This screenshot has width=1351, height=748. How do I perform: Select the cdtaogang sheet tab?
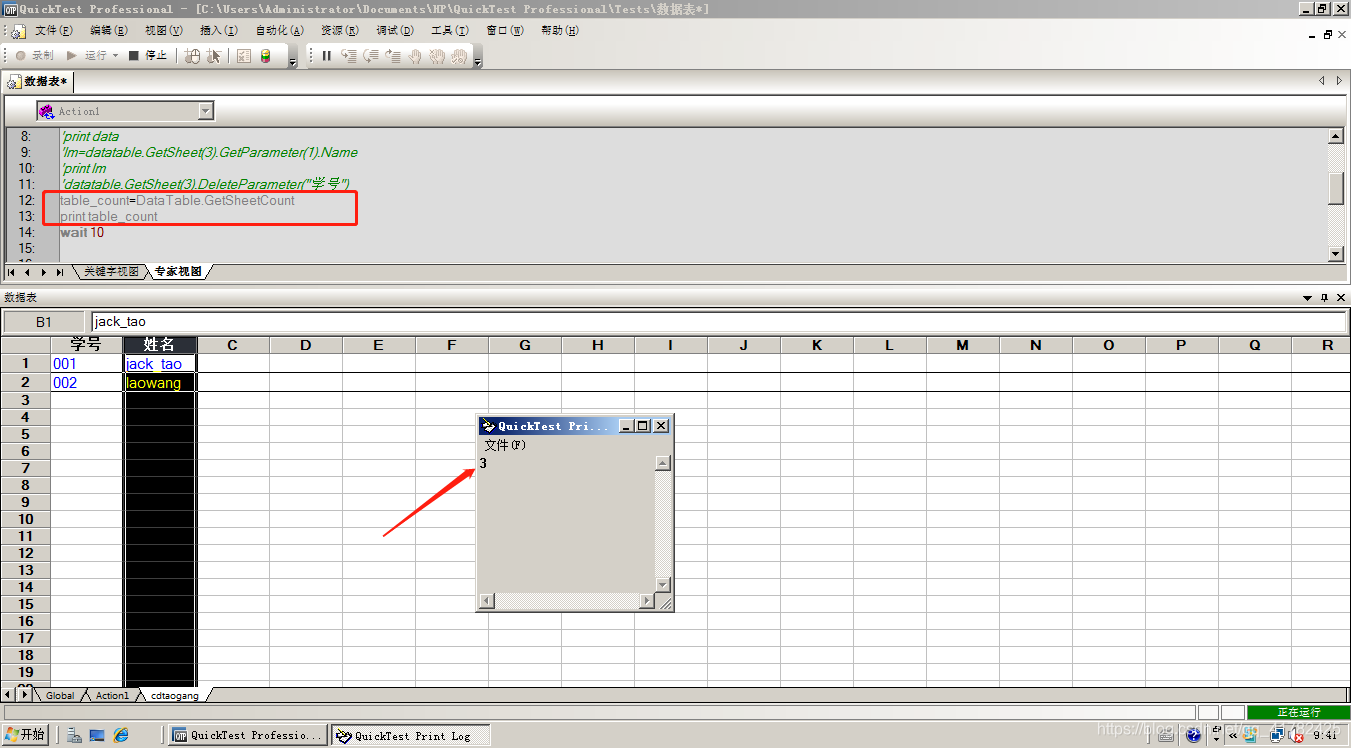click(x=175, y=695)
